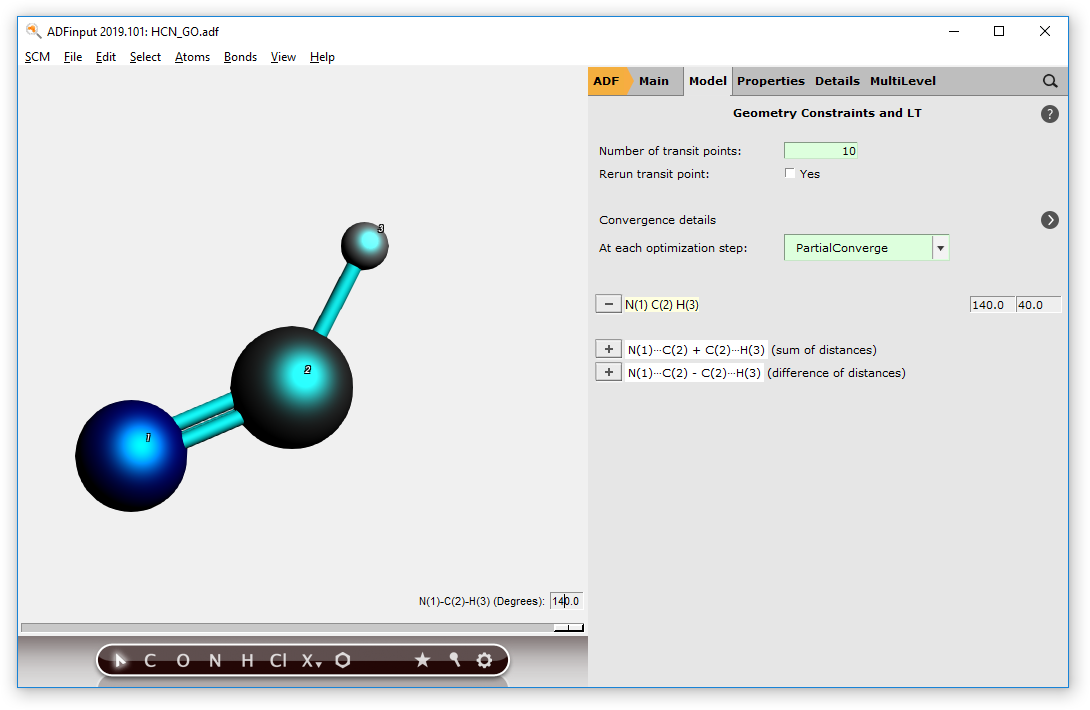Remove the N(1) C(2) H(3) constraint
The height and width of the screenshot is (710, 1090).
click(x=608, y=304)
